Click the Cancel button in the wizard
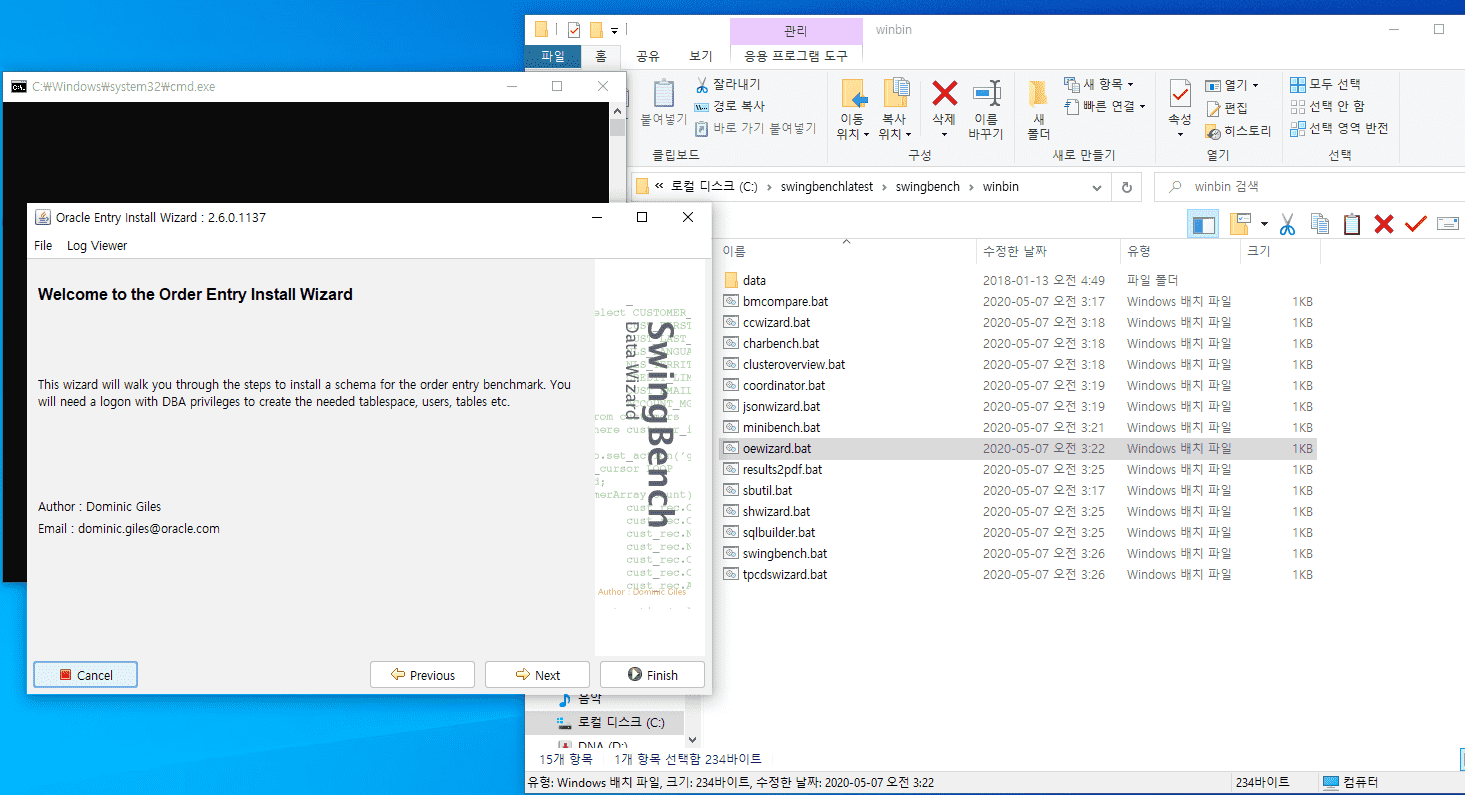The height and width of the screenshot is (795, 1465). [x=85, y=675]
